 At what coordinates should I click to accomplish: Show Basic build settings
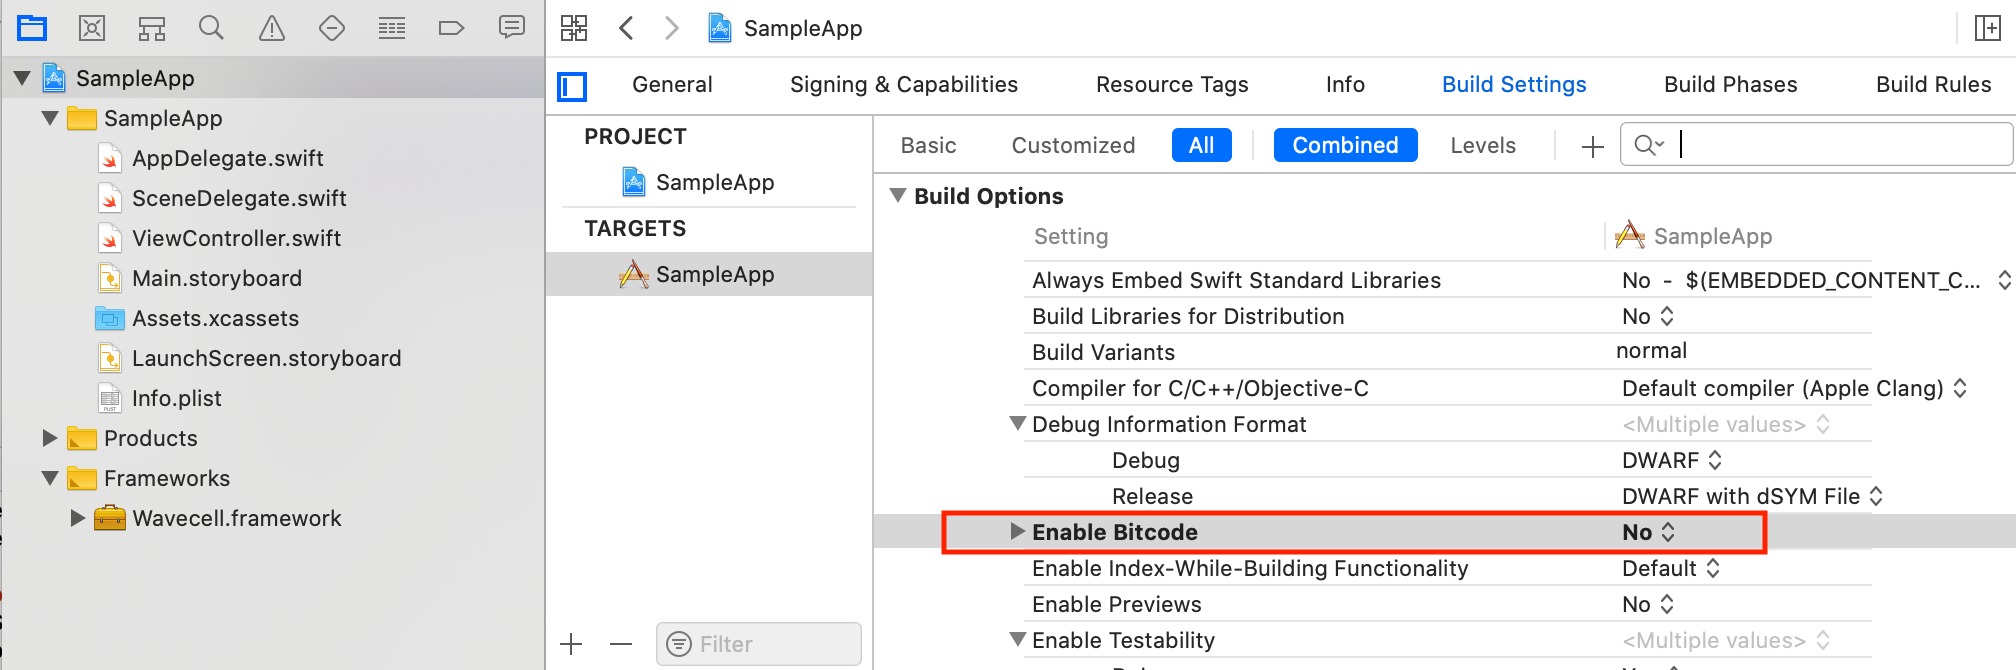click(x=928, y=146)
